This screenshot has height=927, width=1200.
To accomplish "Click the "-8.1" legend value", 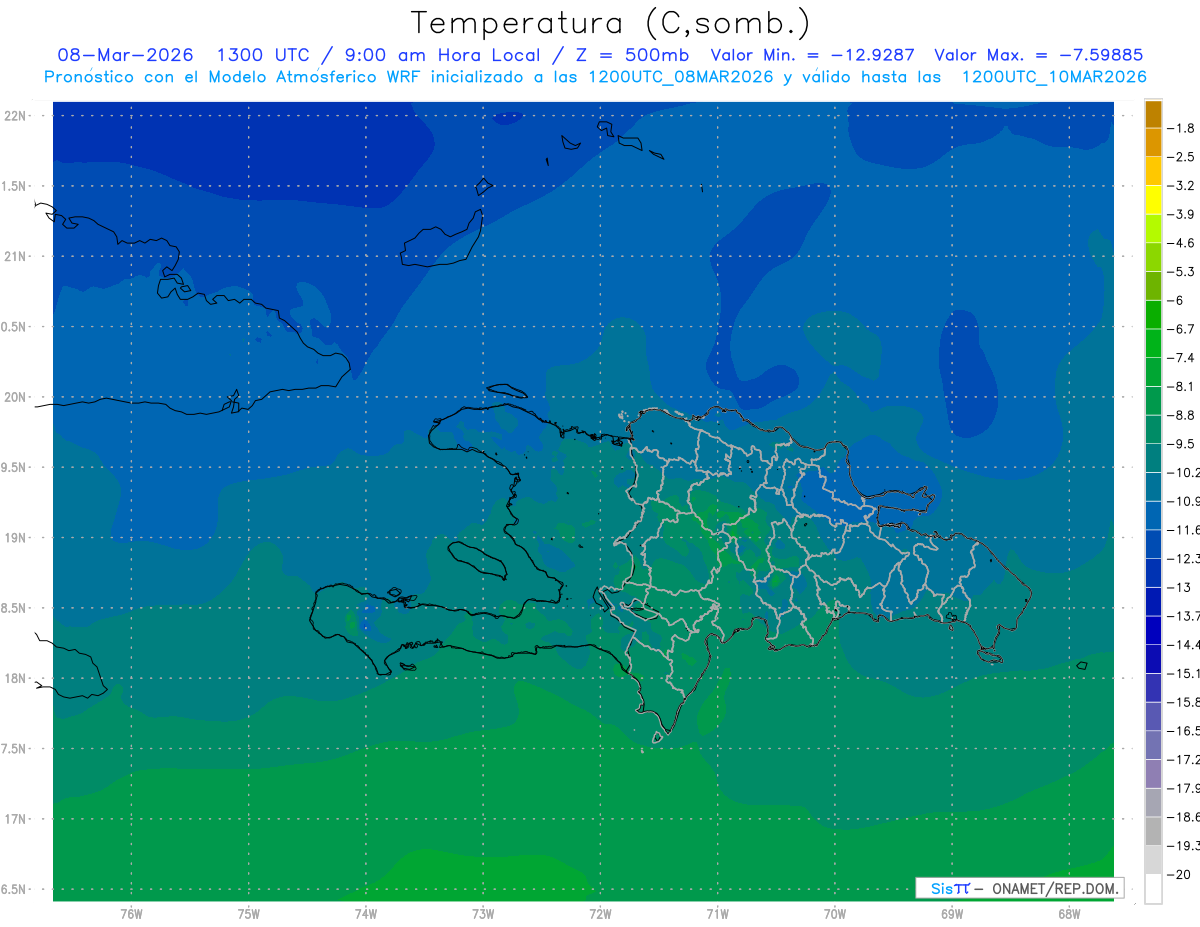I will 1181,386.
